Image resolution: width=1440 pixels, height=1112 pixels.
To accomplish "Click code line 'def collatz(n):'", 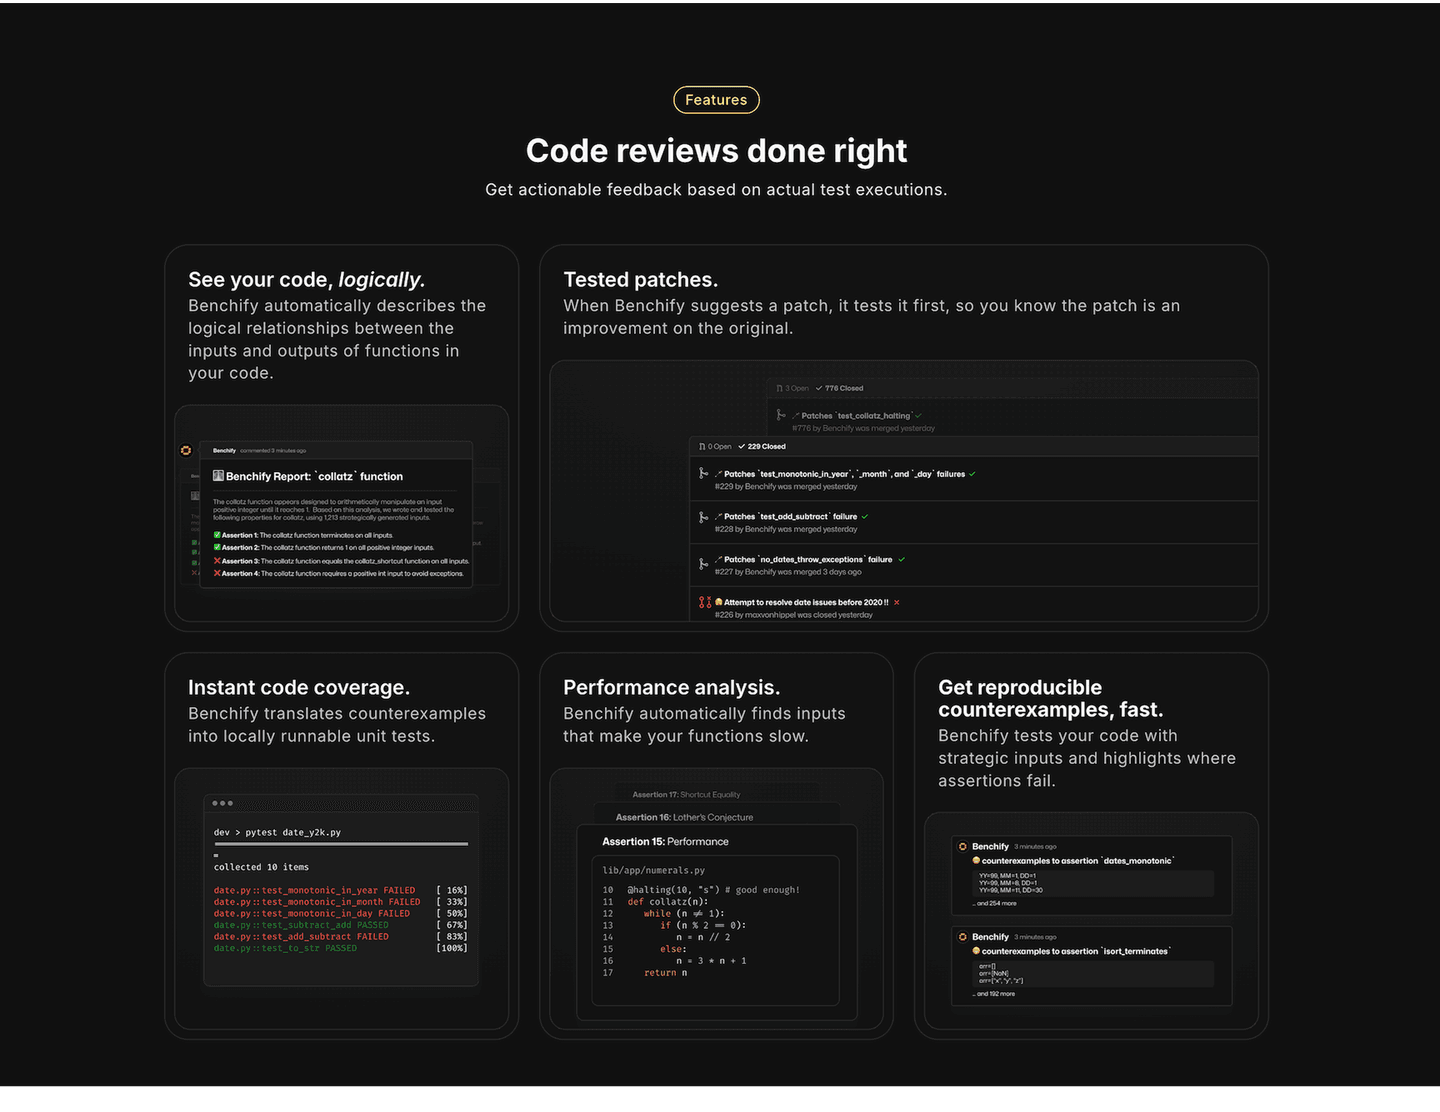I will click(x=668, y=902).
